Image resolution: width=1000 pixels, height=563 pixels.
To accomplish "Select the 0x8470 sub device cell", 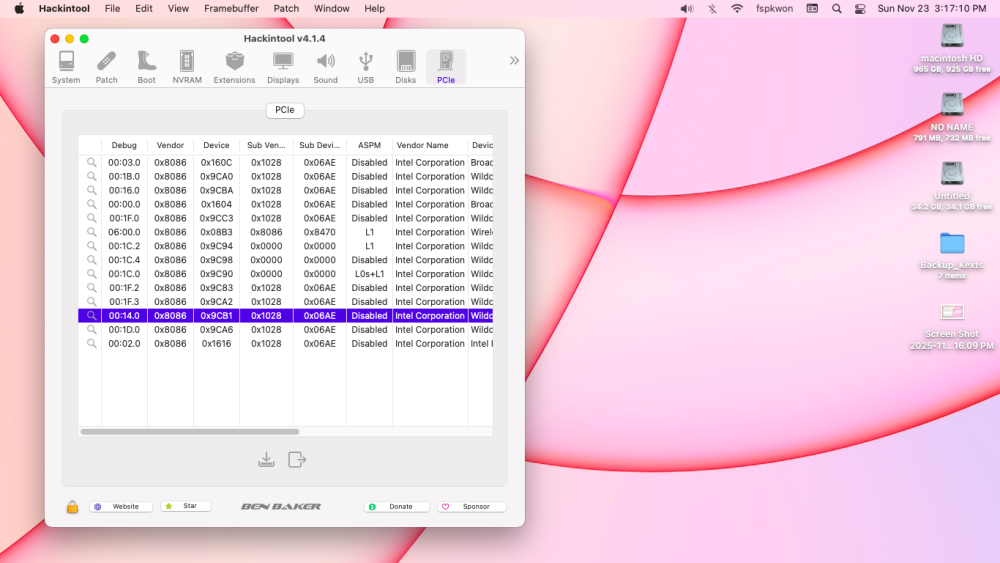I will point(320,232).
